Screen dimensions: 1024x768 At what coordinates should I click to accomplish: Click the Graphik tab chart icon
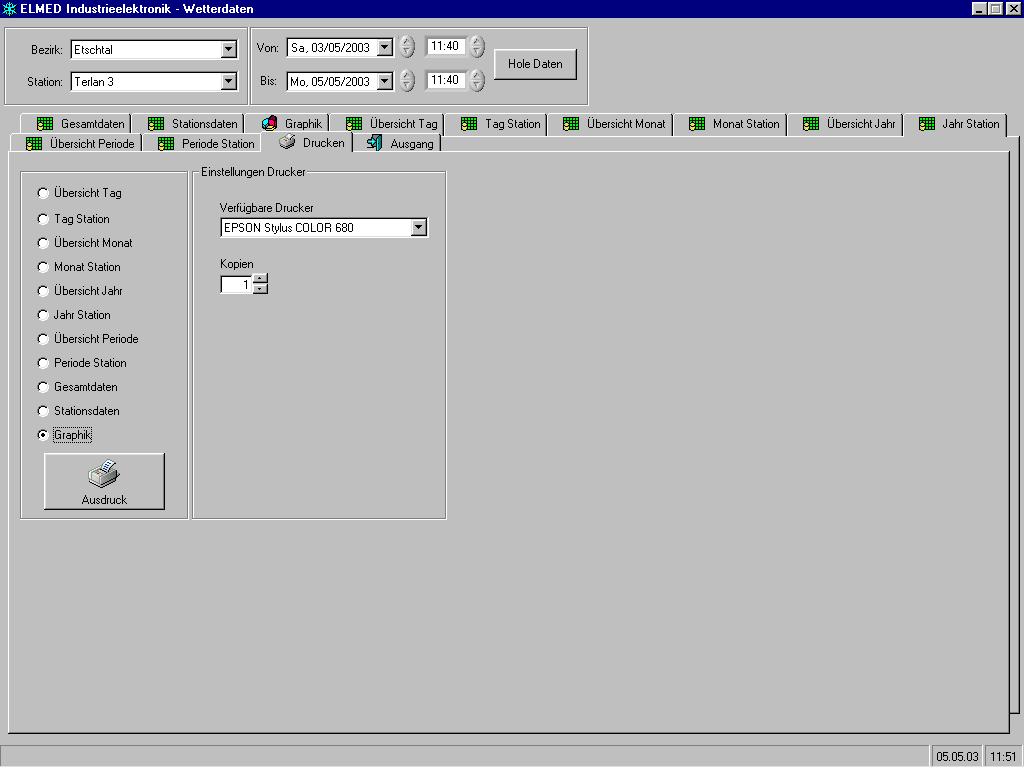coord(269,124)
